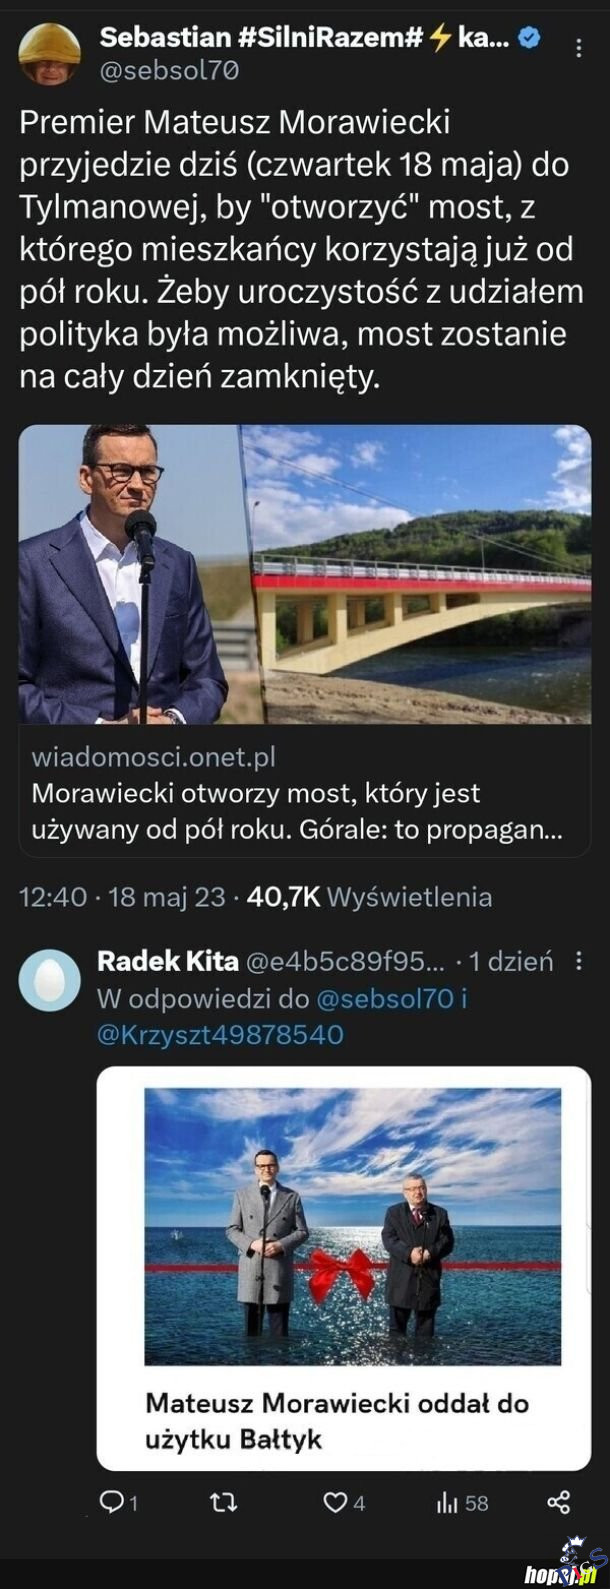Open Radek Kita's profile name
The height and width of the screenshot is (1589, 610).
167,962
